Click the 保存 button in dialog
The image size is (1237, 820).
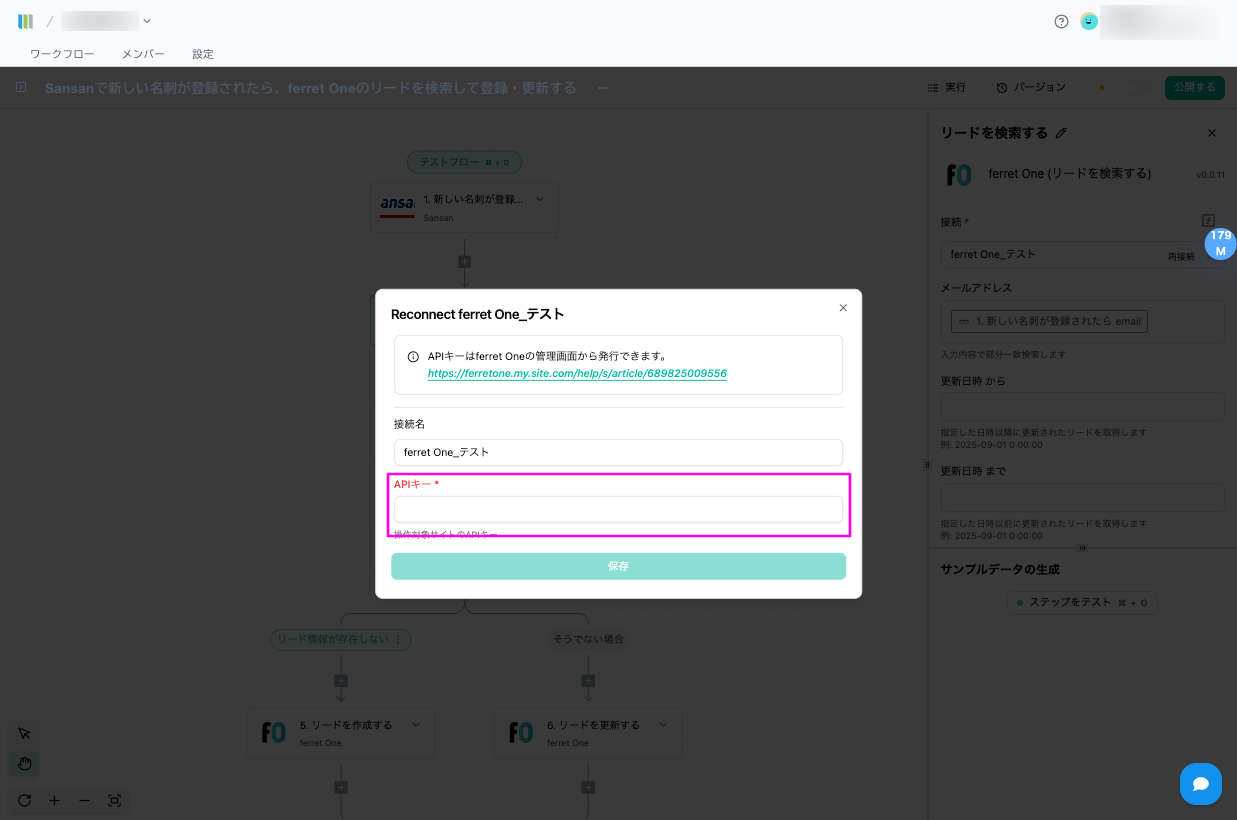(618, 566)
